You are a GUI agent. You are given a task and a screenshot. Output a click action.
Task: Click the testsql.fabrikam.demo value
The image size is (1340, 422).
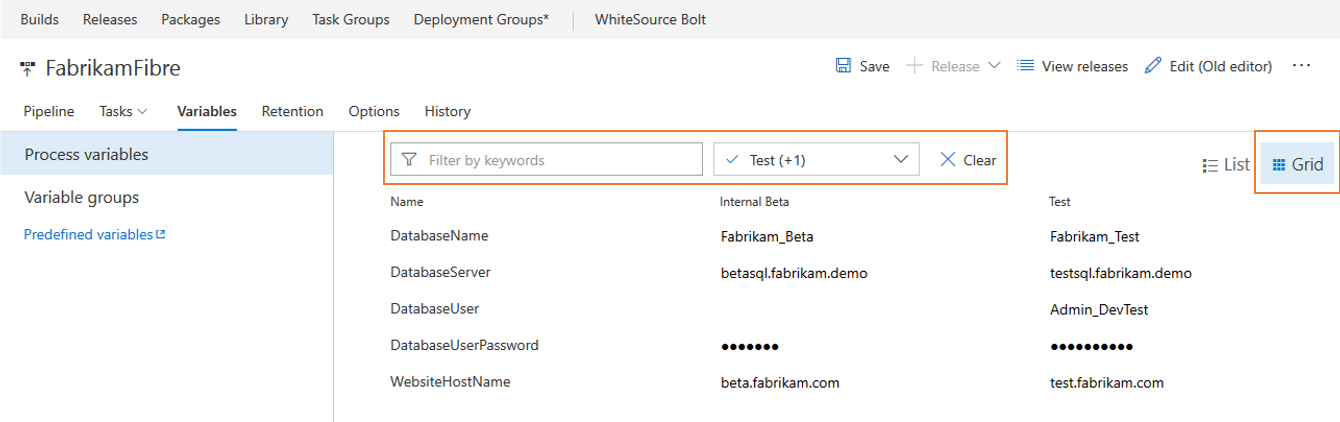click(x=1121, y=273)
